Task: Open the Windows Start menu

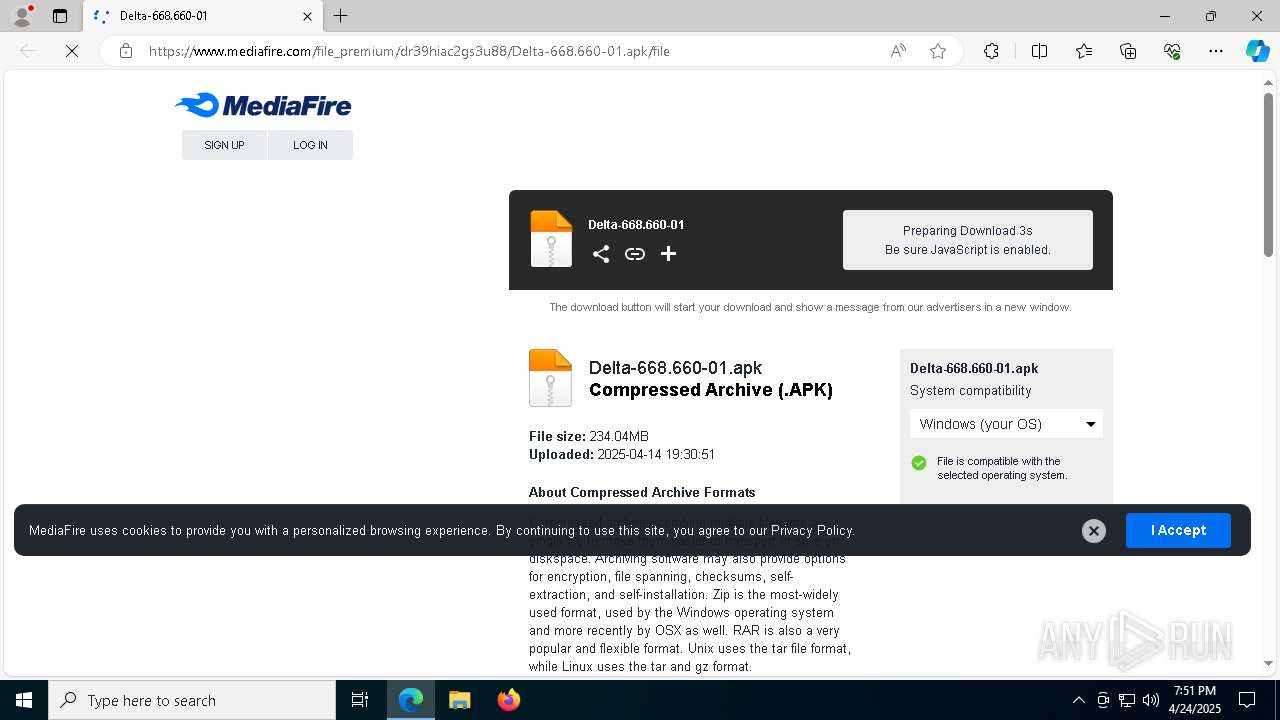Action: coord(24,700)
